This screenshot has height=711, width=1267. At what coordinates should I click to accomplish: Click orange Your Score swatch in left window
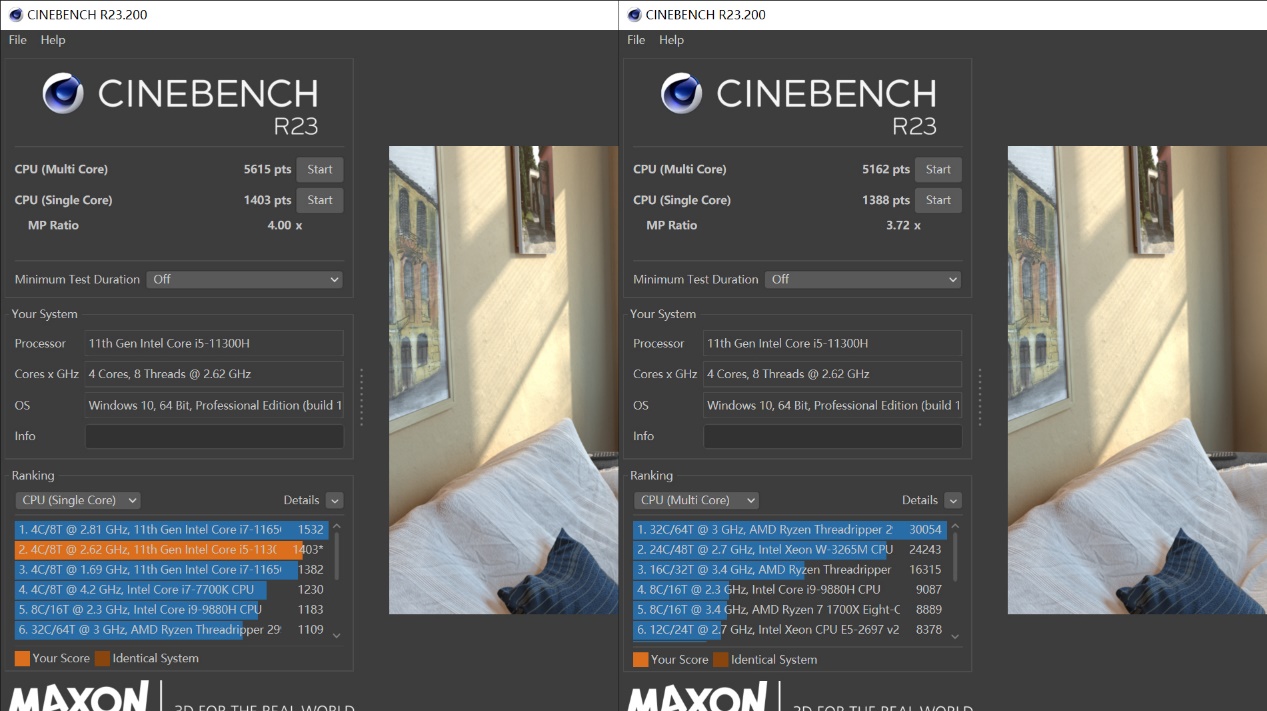tap(22, 658)
